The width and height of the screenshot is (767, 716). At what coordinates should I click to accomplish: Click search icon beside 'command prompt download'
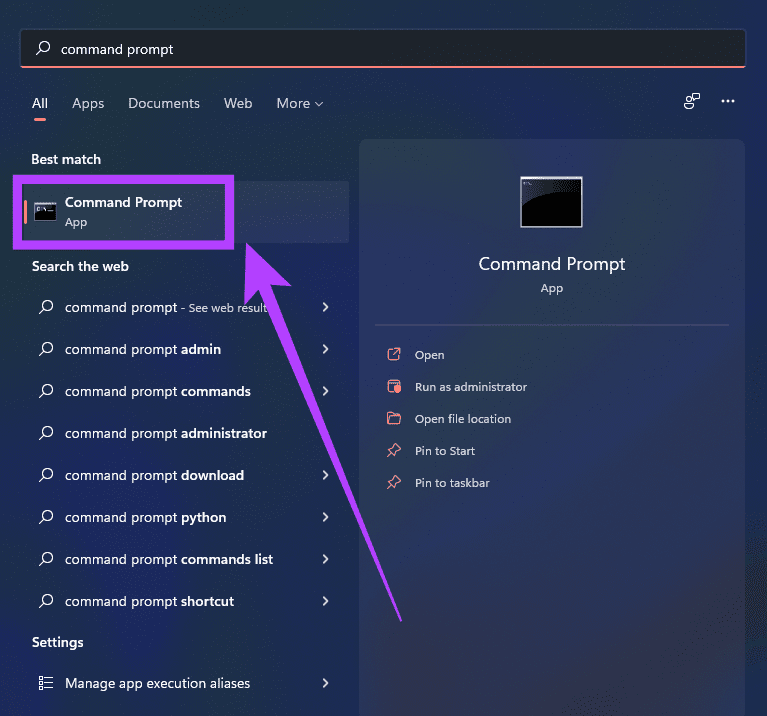click(46, 475)
